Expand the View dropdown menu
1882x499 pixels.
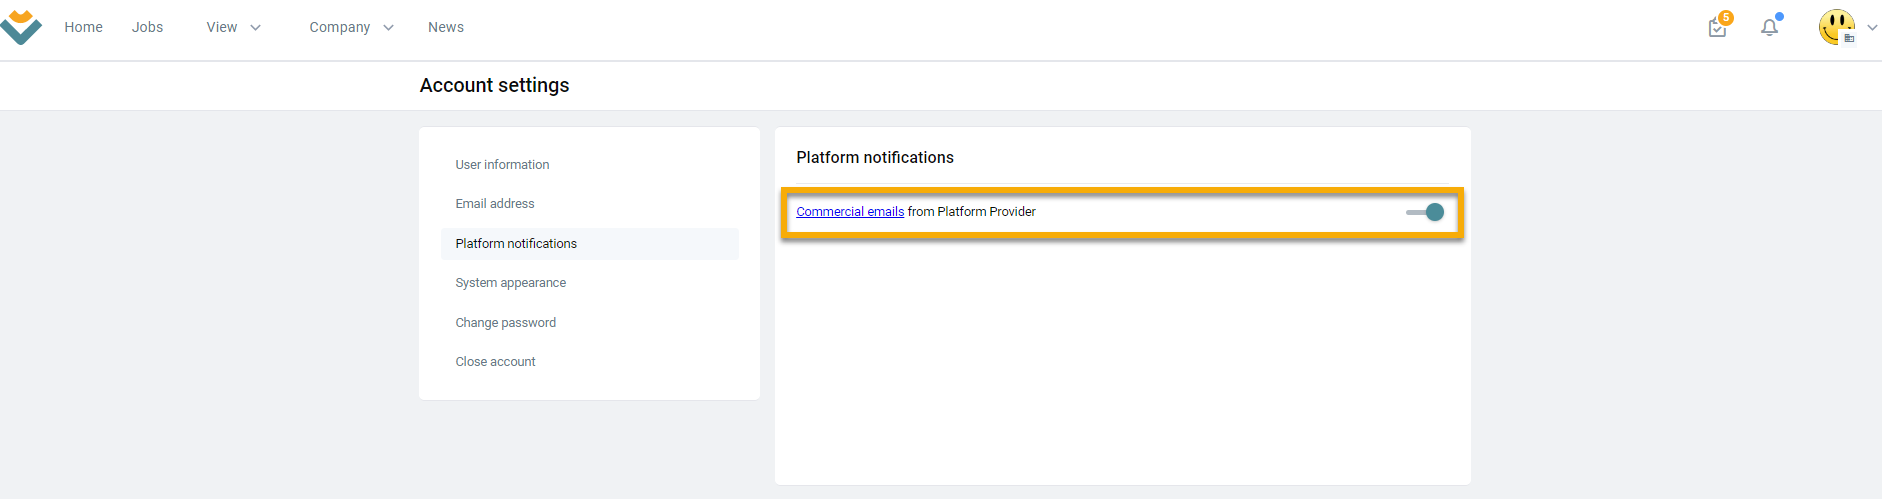tap(233, 27)
